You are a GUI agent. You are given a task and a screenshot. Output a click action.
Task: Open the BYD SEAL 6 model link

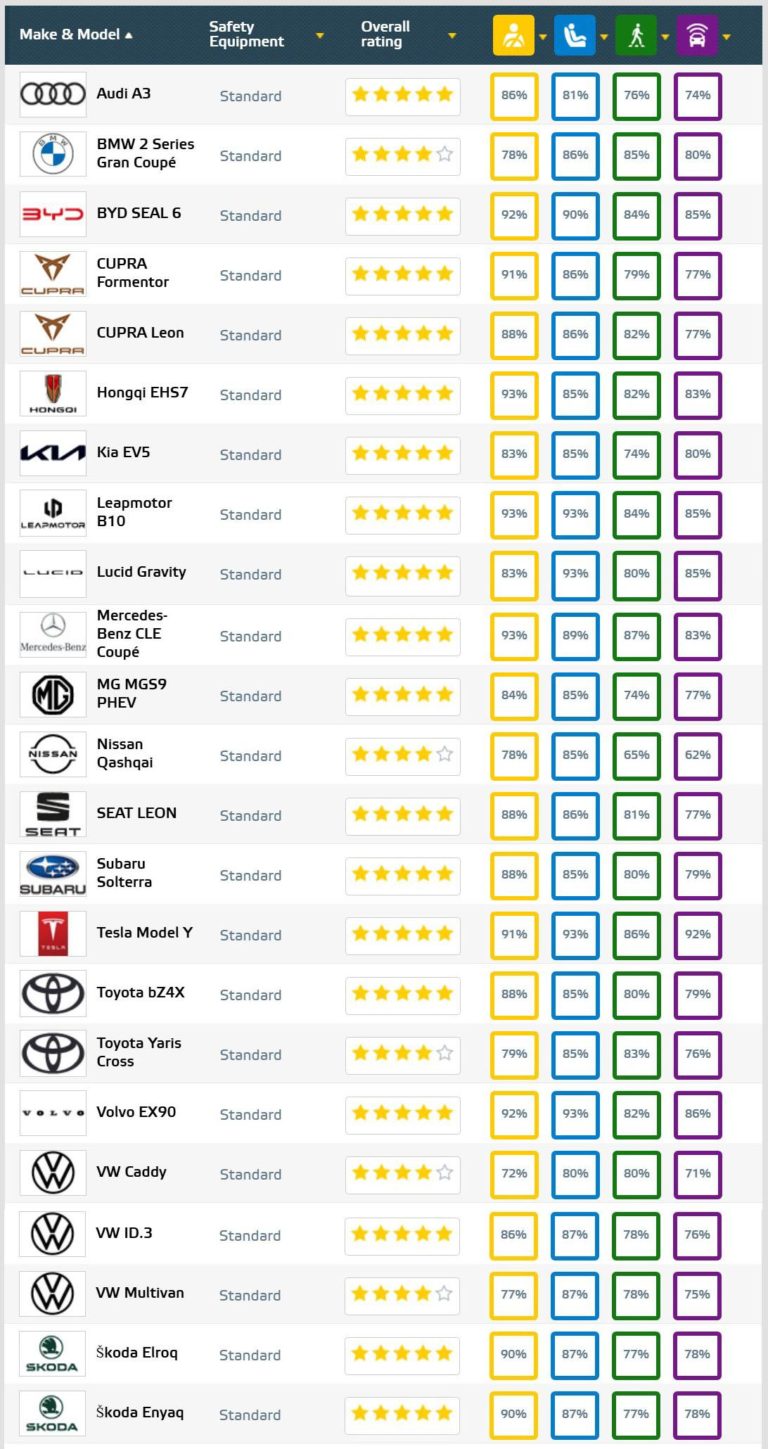coord(138,214)
